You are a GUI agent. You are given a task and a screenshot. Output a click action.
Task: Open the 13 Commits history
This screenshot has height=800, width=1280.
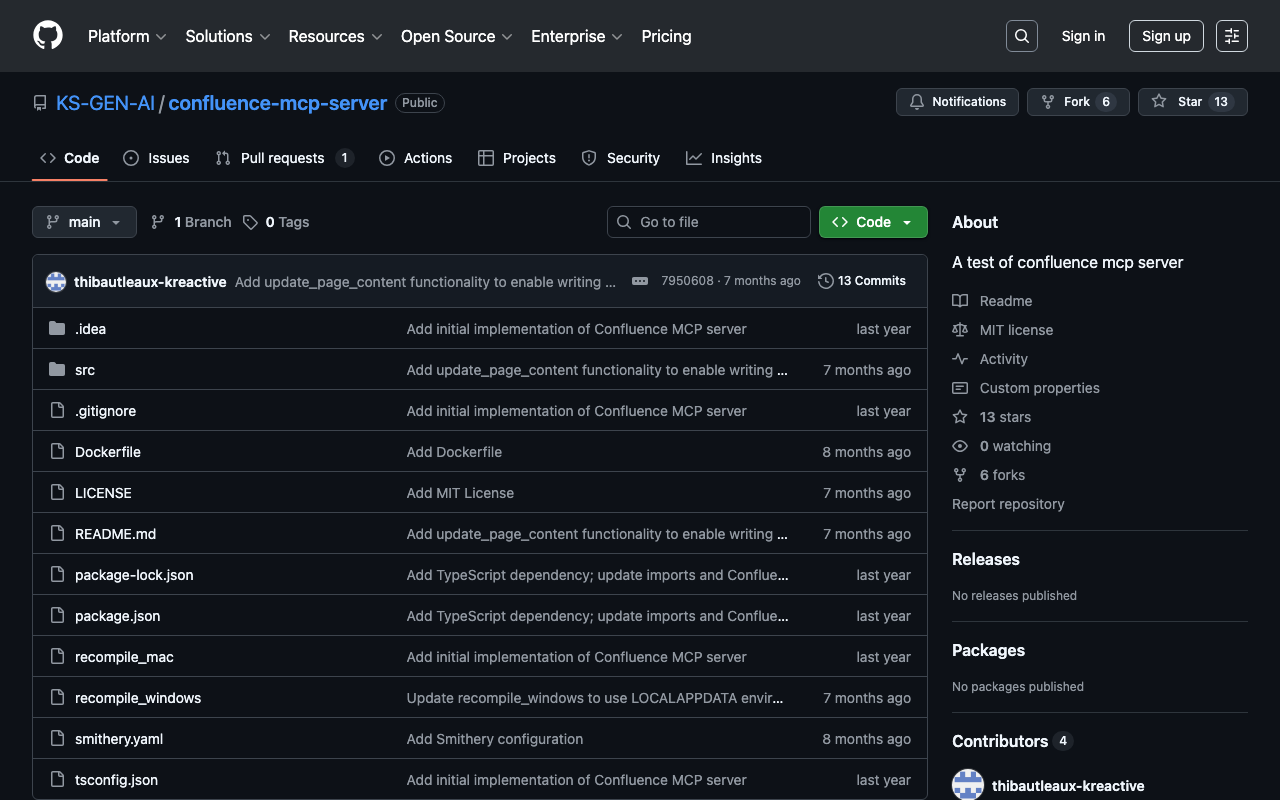(x=861, y=281)
